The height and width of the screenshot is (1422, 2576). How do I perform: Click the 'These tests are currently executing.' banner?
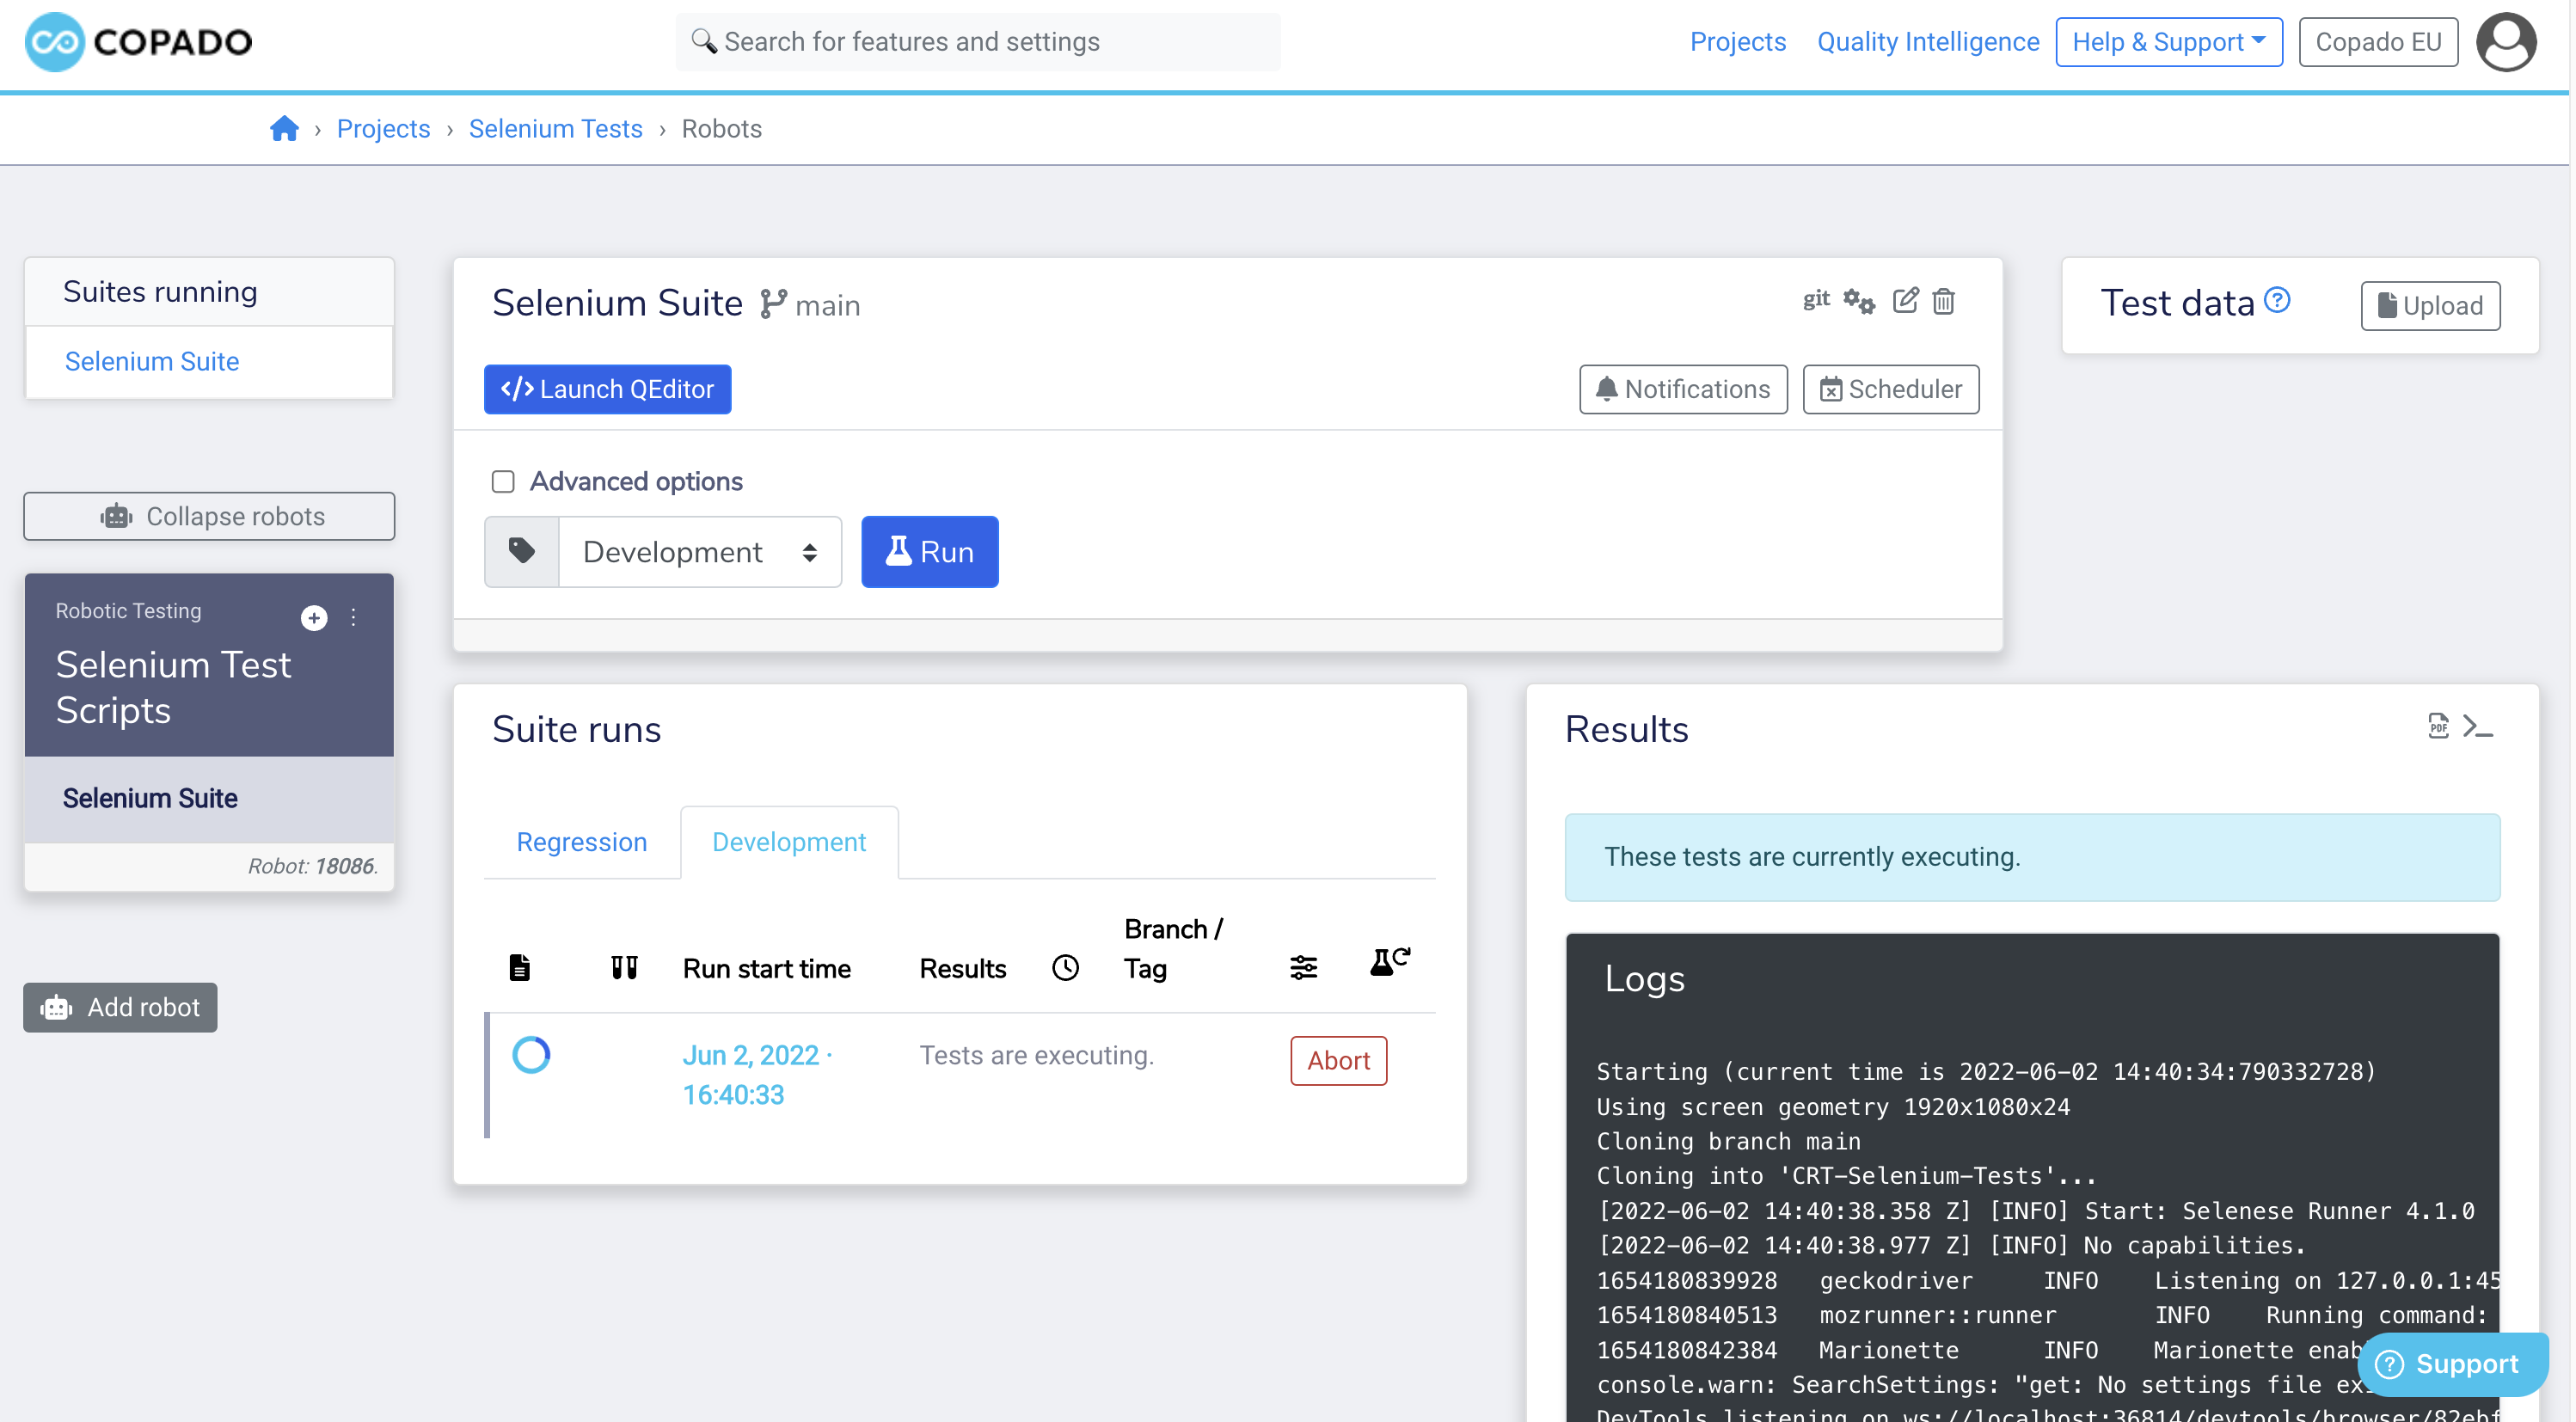2032,857
